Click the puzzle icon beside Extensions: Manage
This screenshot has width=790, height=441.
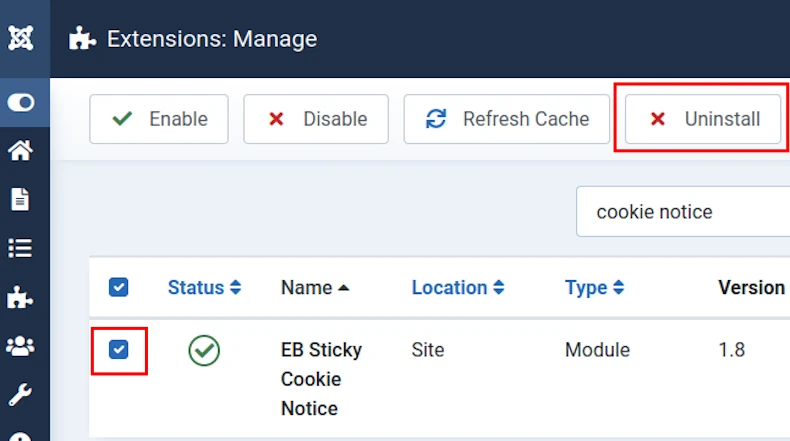pyautogui.click(x=82, y=38)
